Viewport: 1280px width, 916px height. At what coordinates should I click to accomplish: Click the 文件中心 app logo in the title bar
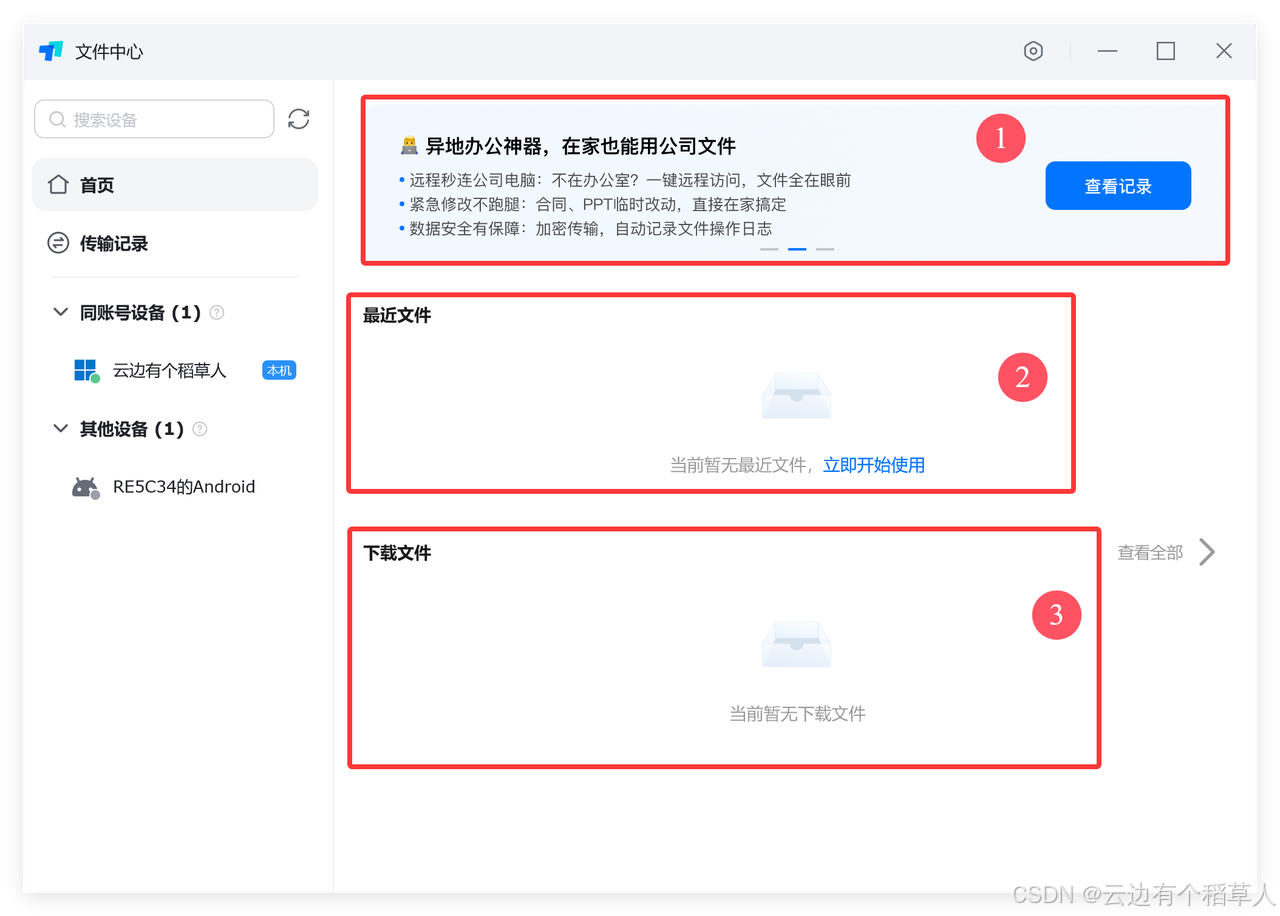[51, 51]
